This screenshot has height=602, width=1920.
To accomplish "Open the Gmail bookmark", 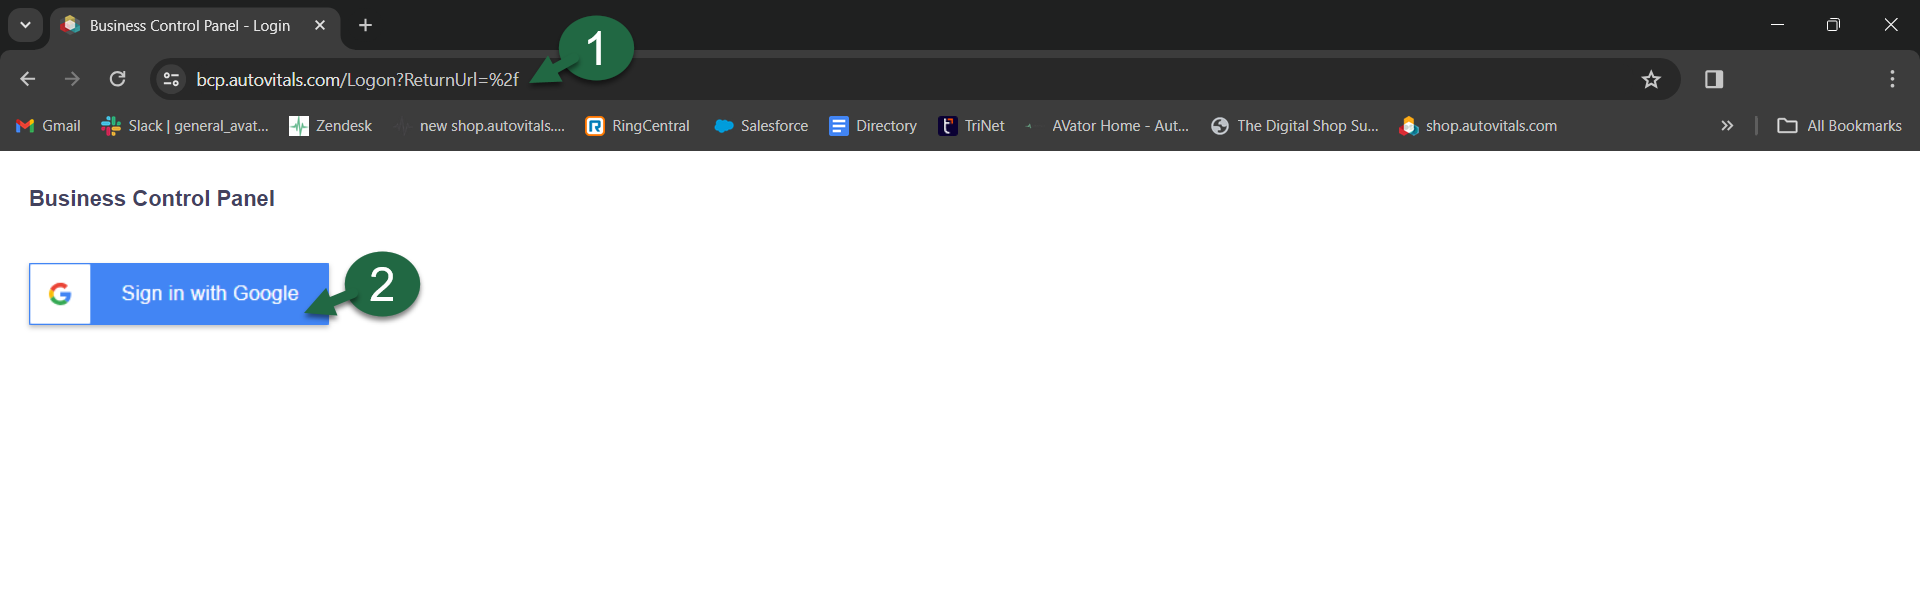I will pos(49,126).
